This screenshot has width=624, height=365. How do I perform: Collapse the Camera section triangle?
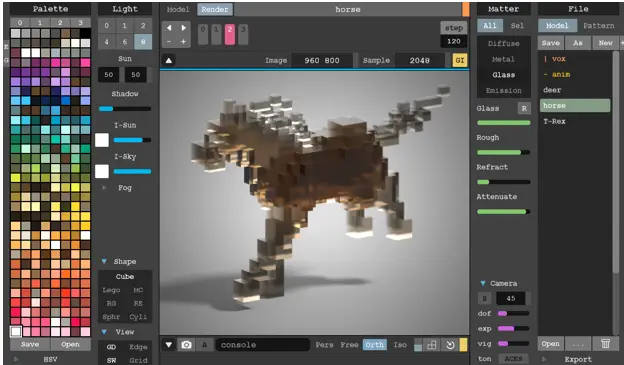pos(483,283)
